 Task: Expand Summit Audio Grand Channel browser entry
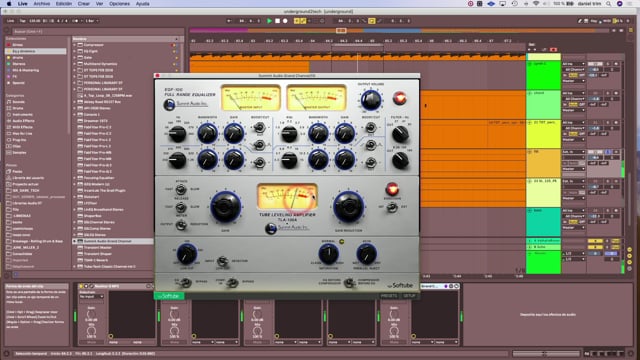click(75, 241)
